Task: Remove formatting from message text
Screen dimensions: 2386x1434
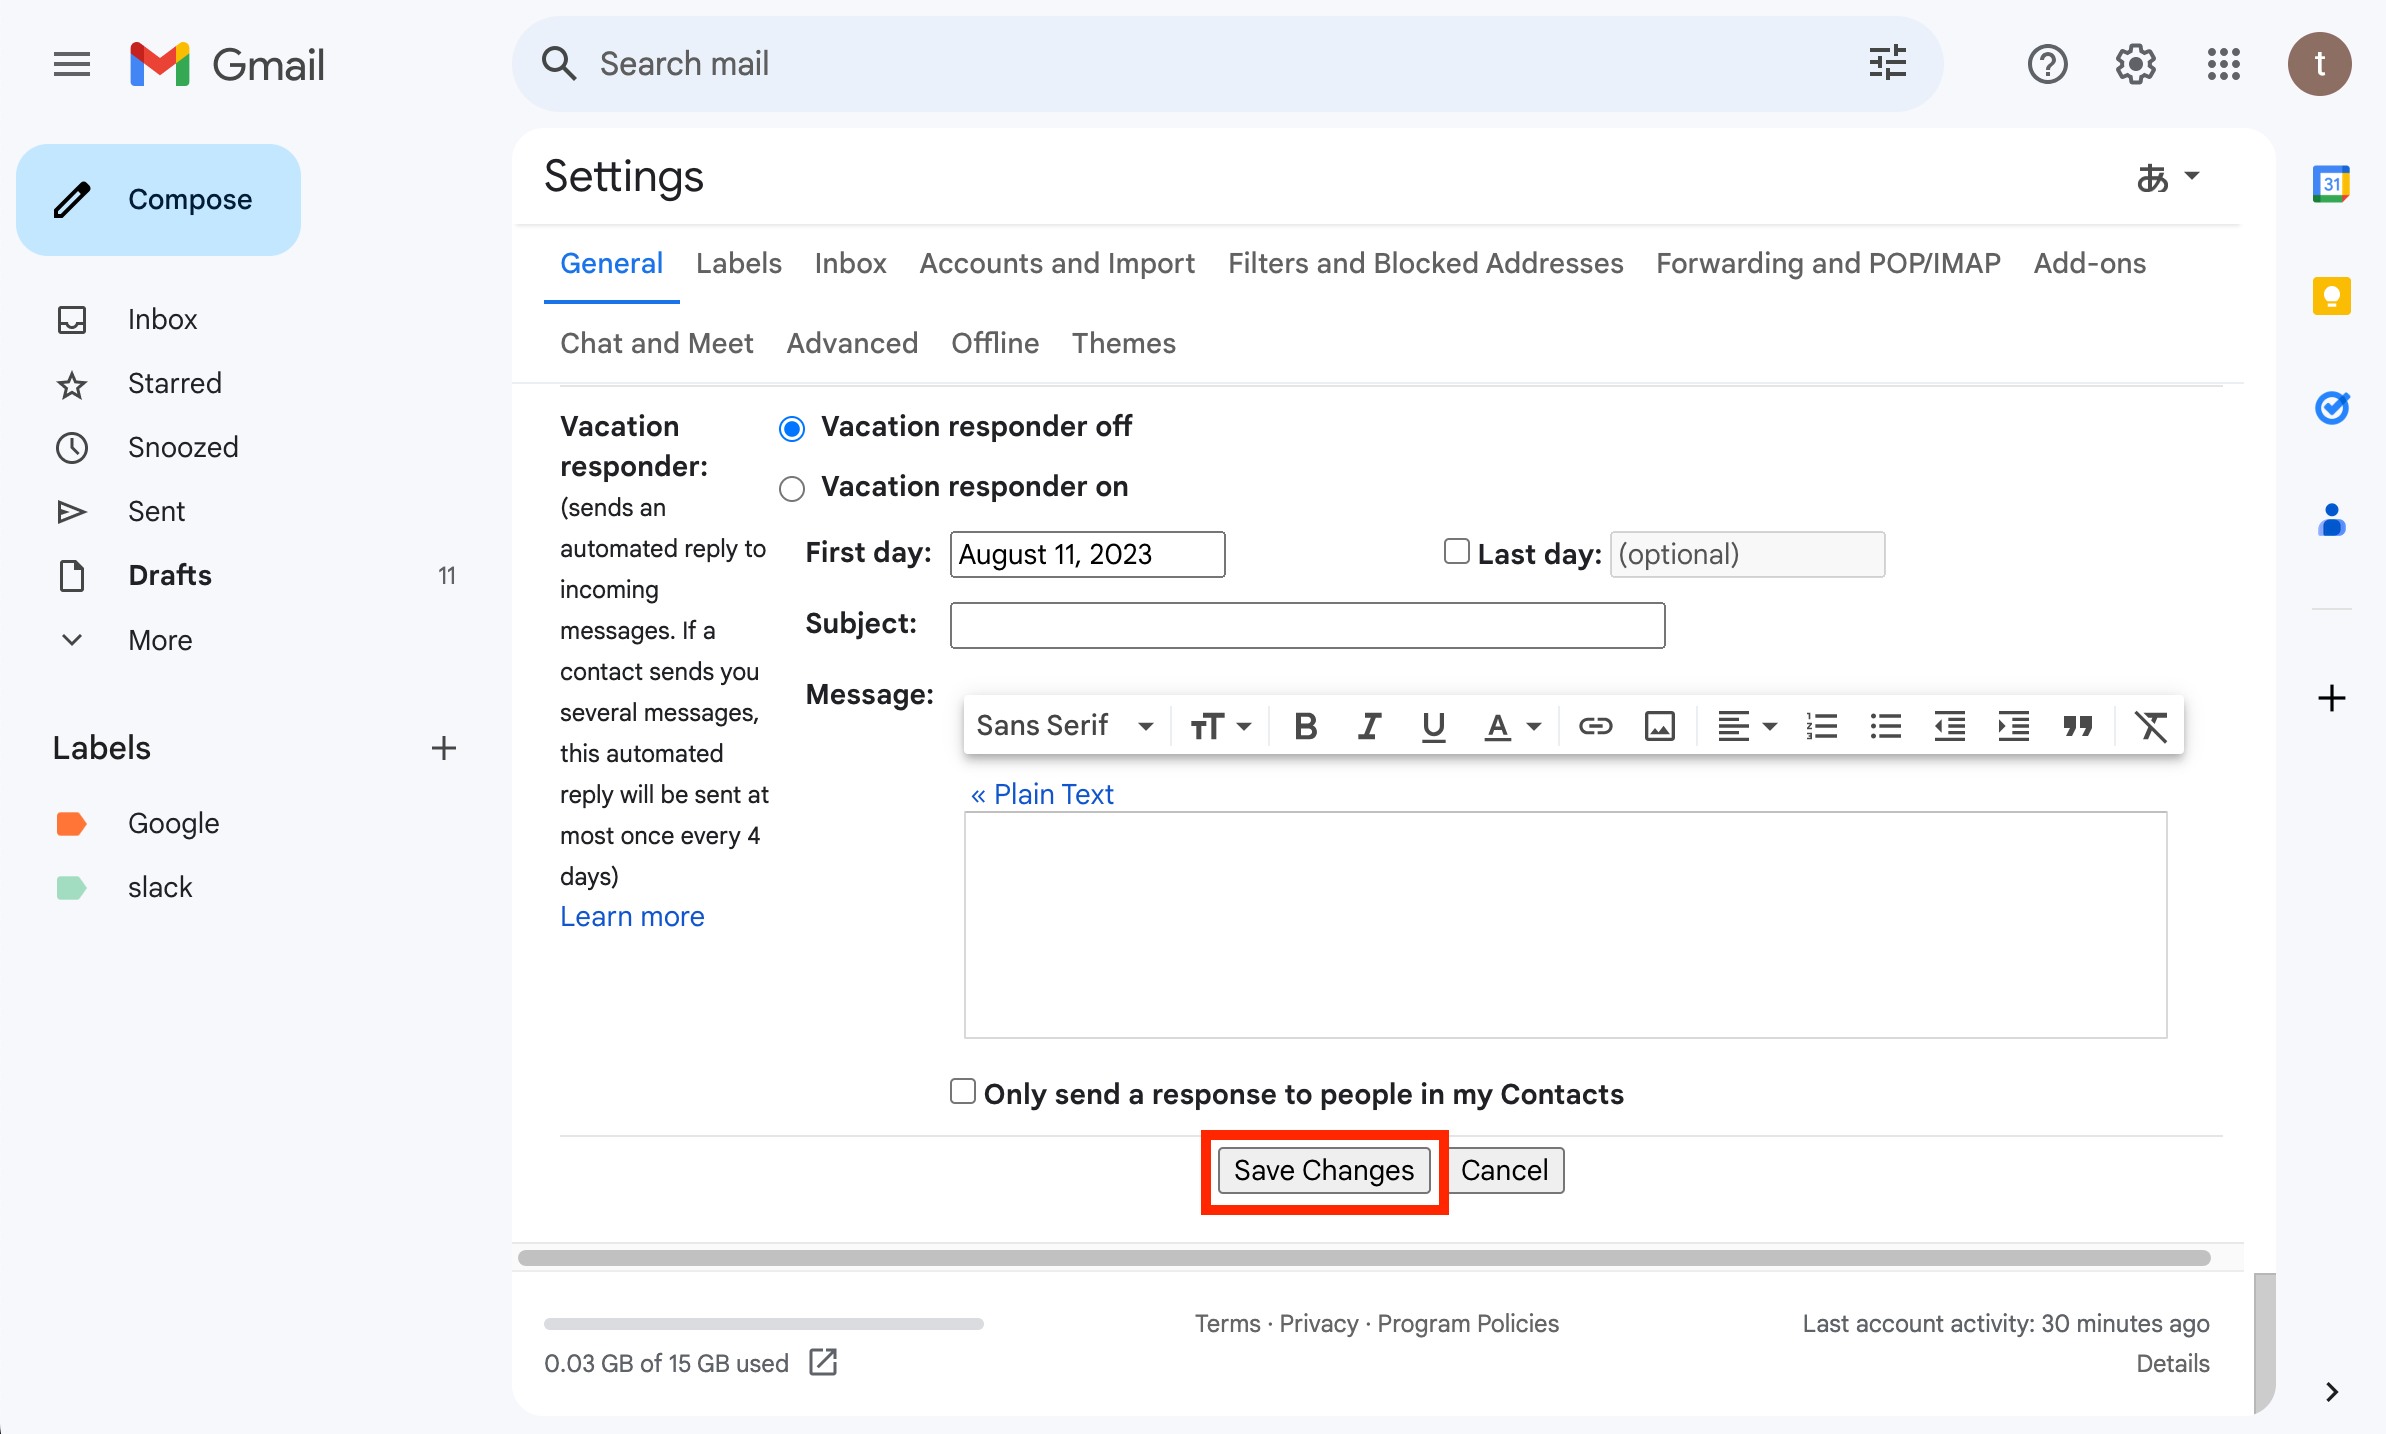Action: [x=2151, y=726]
